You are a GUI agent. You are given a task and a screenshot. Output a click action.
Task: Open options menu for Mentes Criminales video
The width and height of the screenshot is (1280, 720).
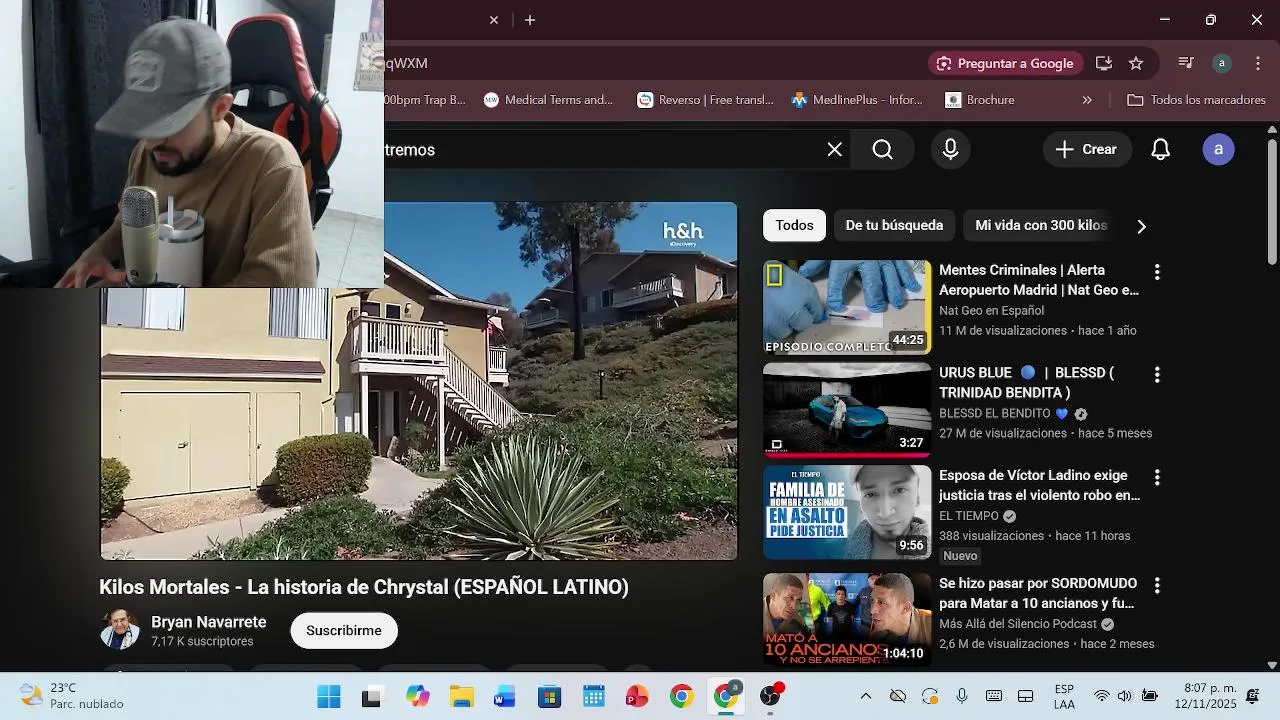pyautogui.click(x=1157, y=272)
